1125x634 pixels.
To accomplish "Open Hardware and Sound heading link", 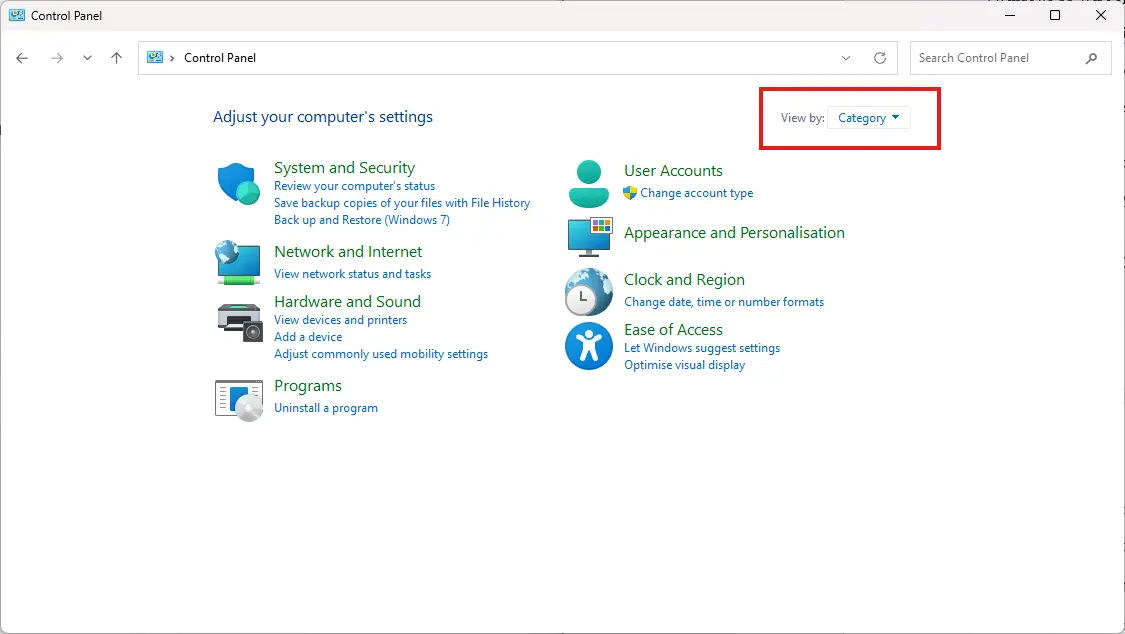I will [347, 302].
